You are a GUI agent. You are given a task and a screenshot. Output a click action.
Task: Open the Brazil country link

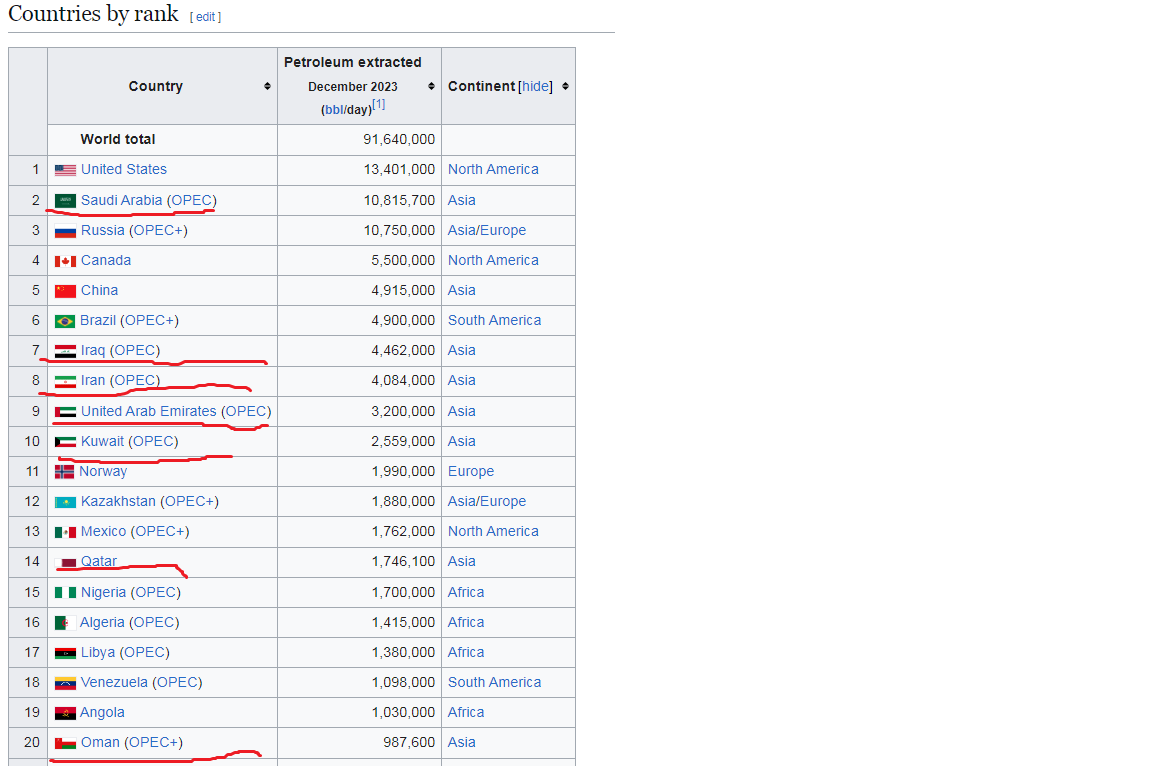[x=98, y=321]
